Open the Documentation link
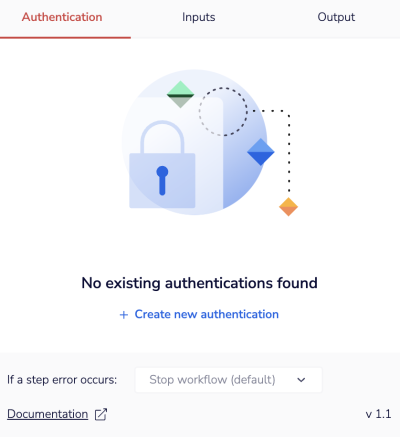 (48, 414)
